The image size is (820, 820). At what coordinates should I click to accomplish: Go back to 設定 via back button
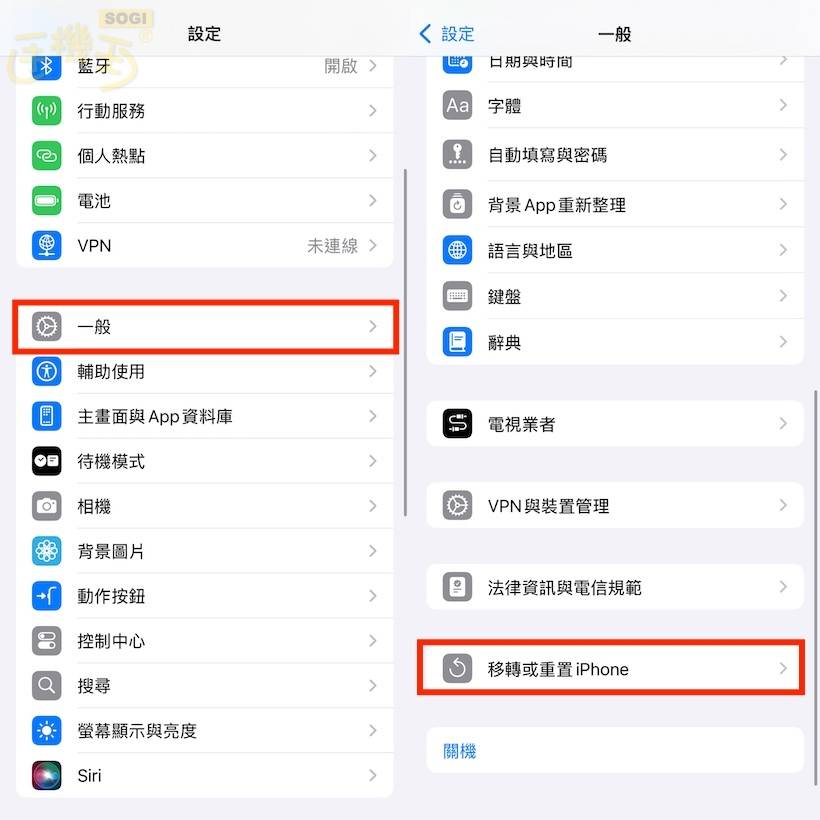click(x=447, y=34)
